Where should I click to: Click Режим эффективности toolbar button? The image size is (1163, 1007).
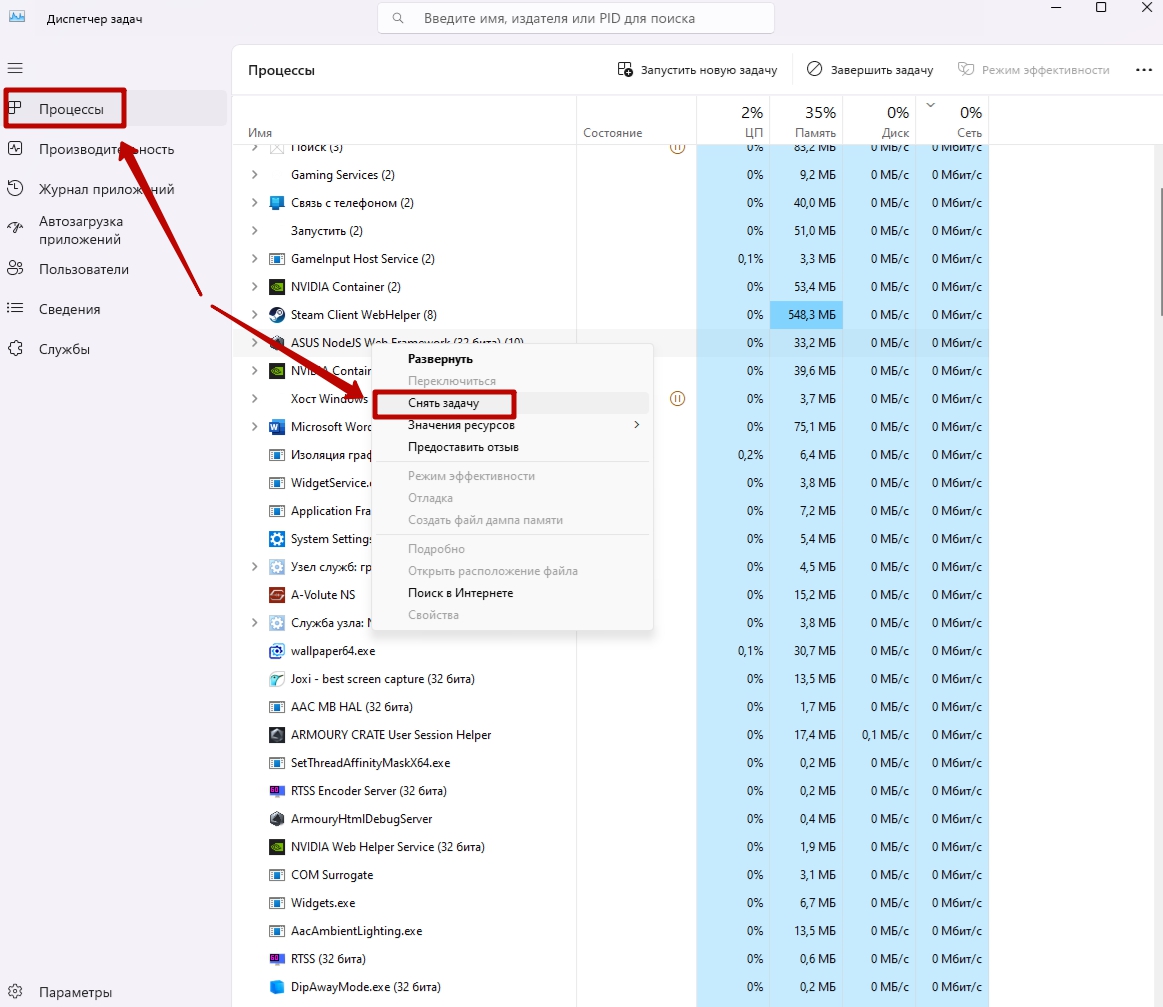point(1033,70)
